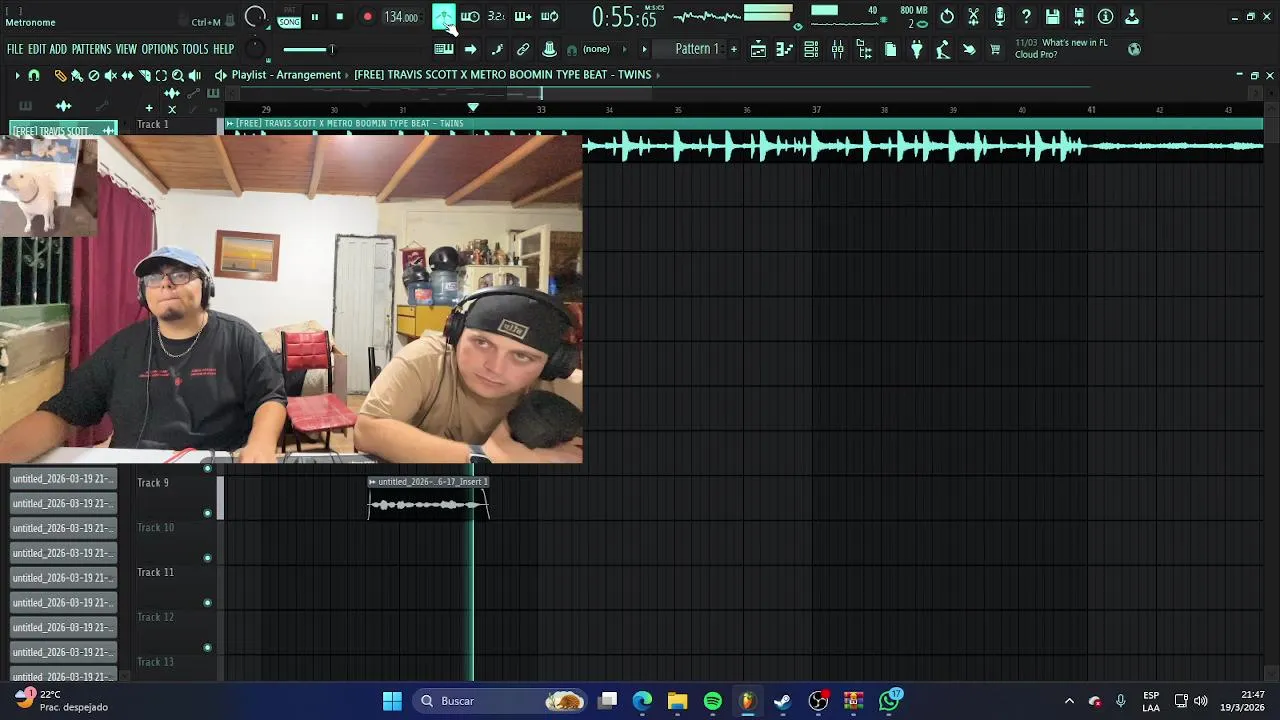This screenshot has height=720, width=1280.
Task: Save project with the floppy disk icon
Action: pos(1053,16)
